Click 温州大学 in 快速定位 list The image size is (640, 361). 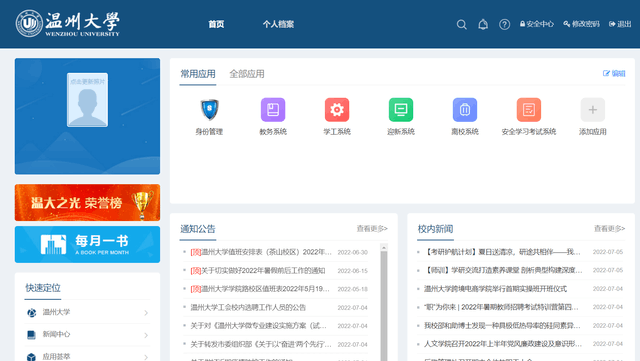click(x=56, y=312)
